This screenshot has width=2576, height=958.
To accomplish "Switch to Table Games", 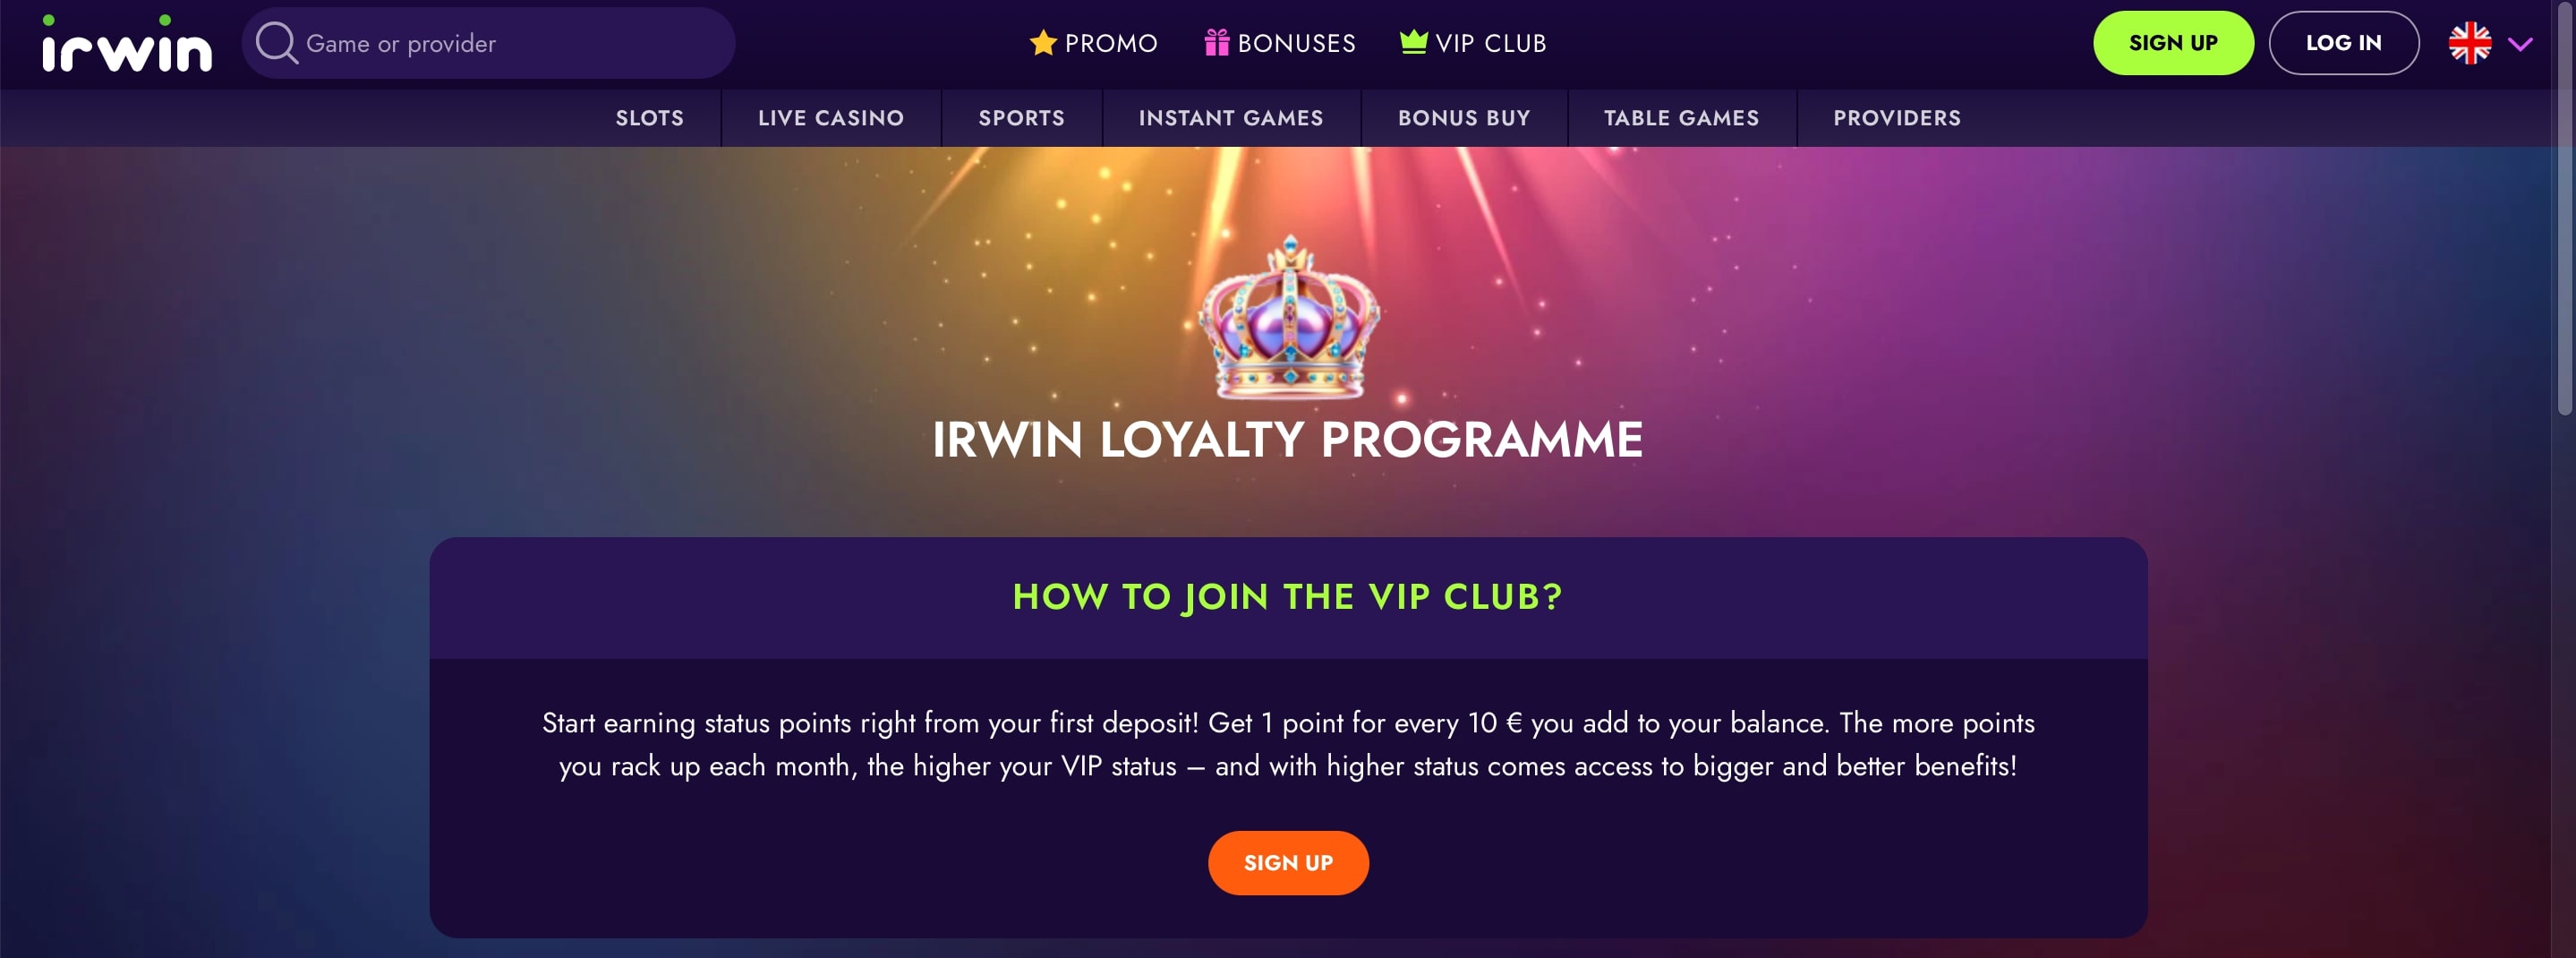I will point(1681,118).
